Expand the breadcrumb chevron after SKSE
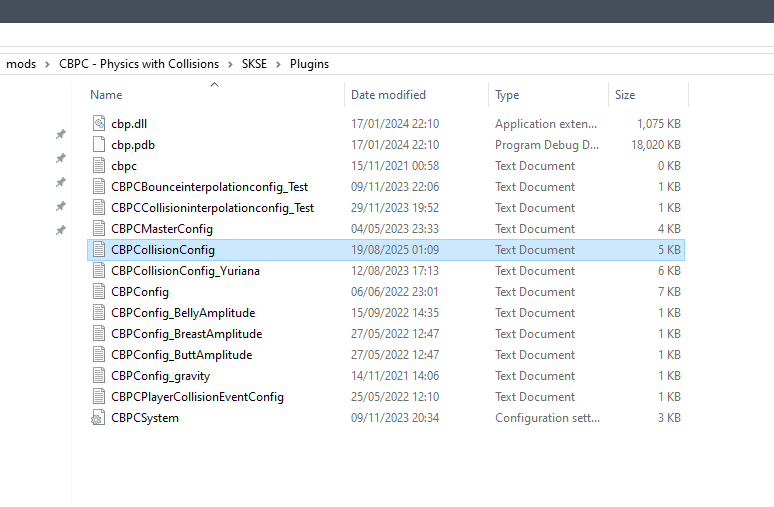The height and width of the screenshot is (507, 774). pos(278,64)
